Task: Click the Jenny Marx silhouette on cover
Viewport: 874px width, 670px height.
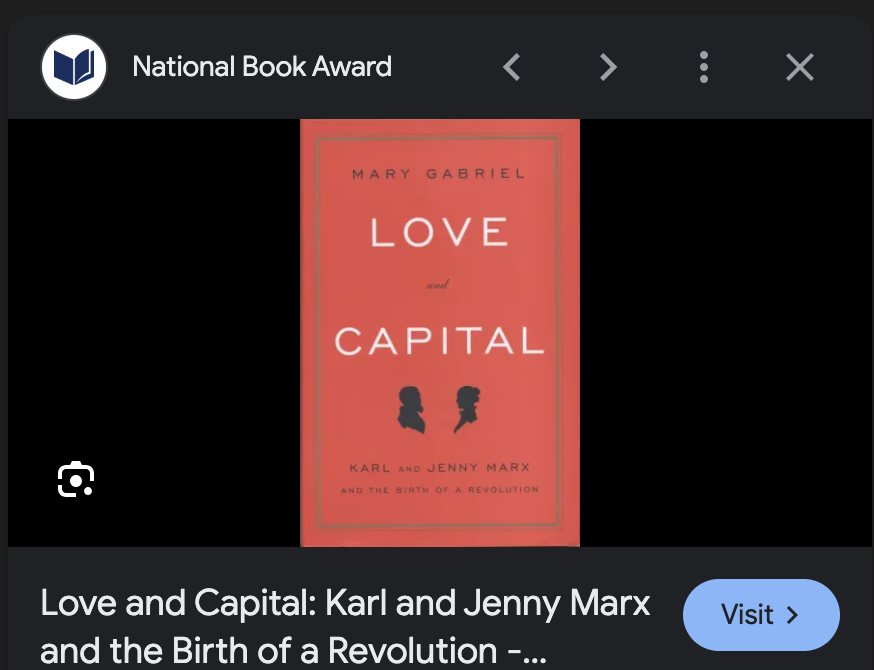Action: [467, 410]
